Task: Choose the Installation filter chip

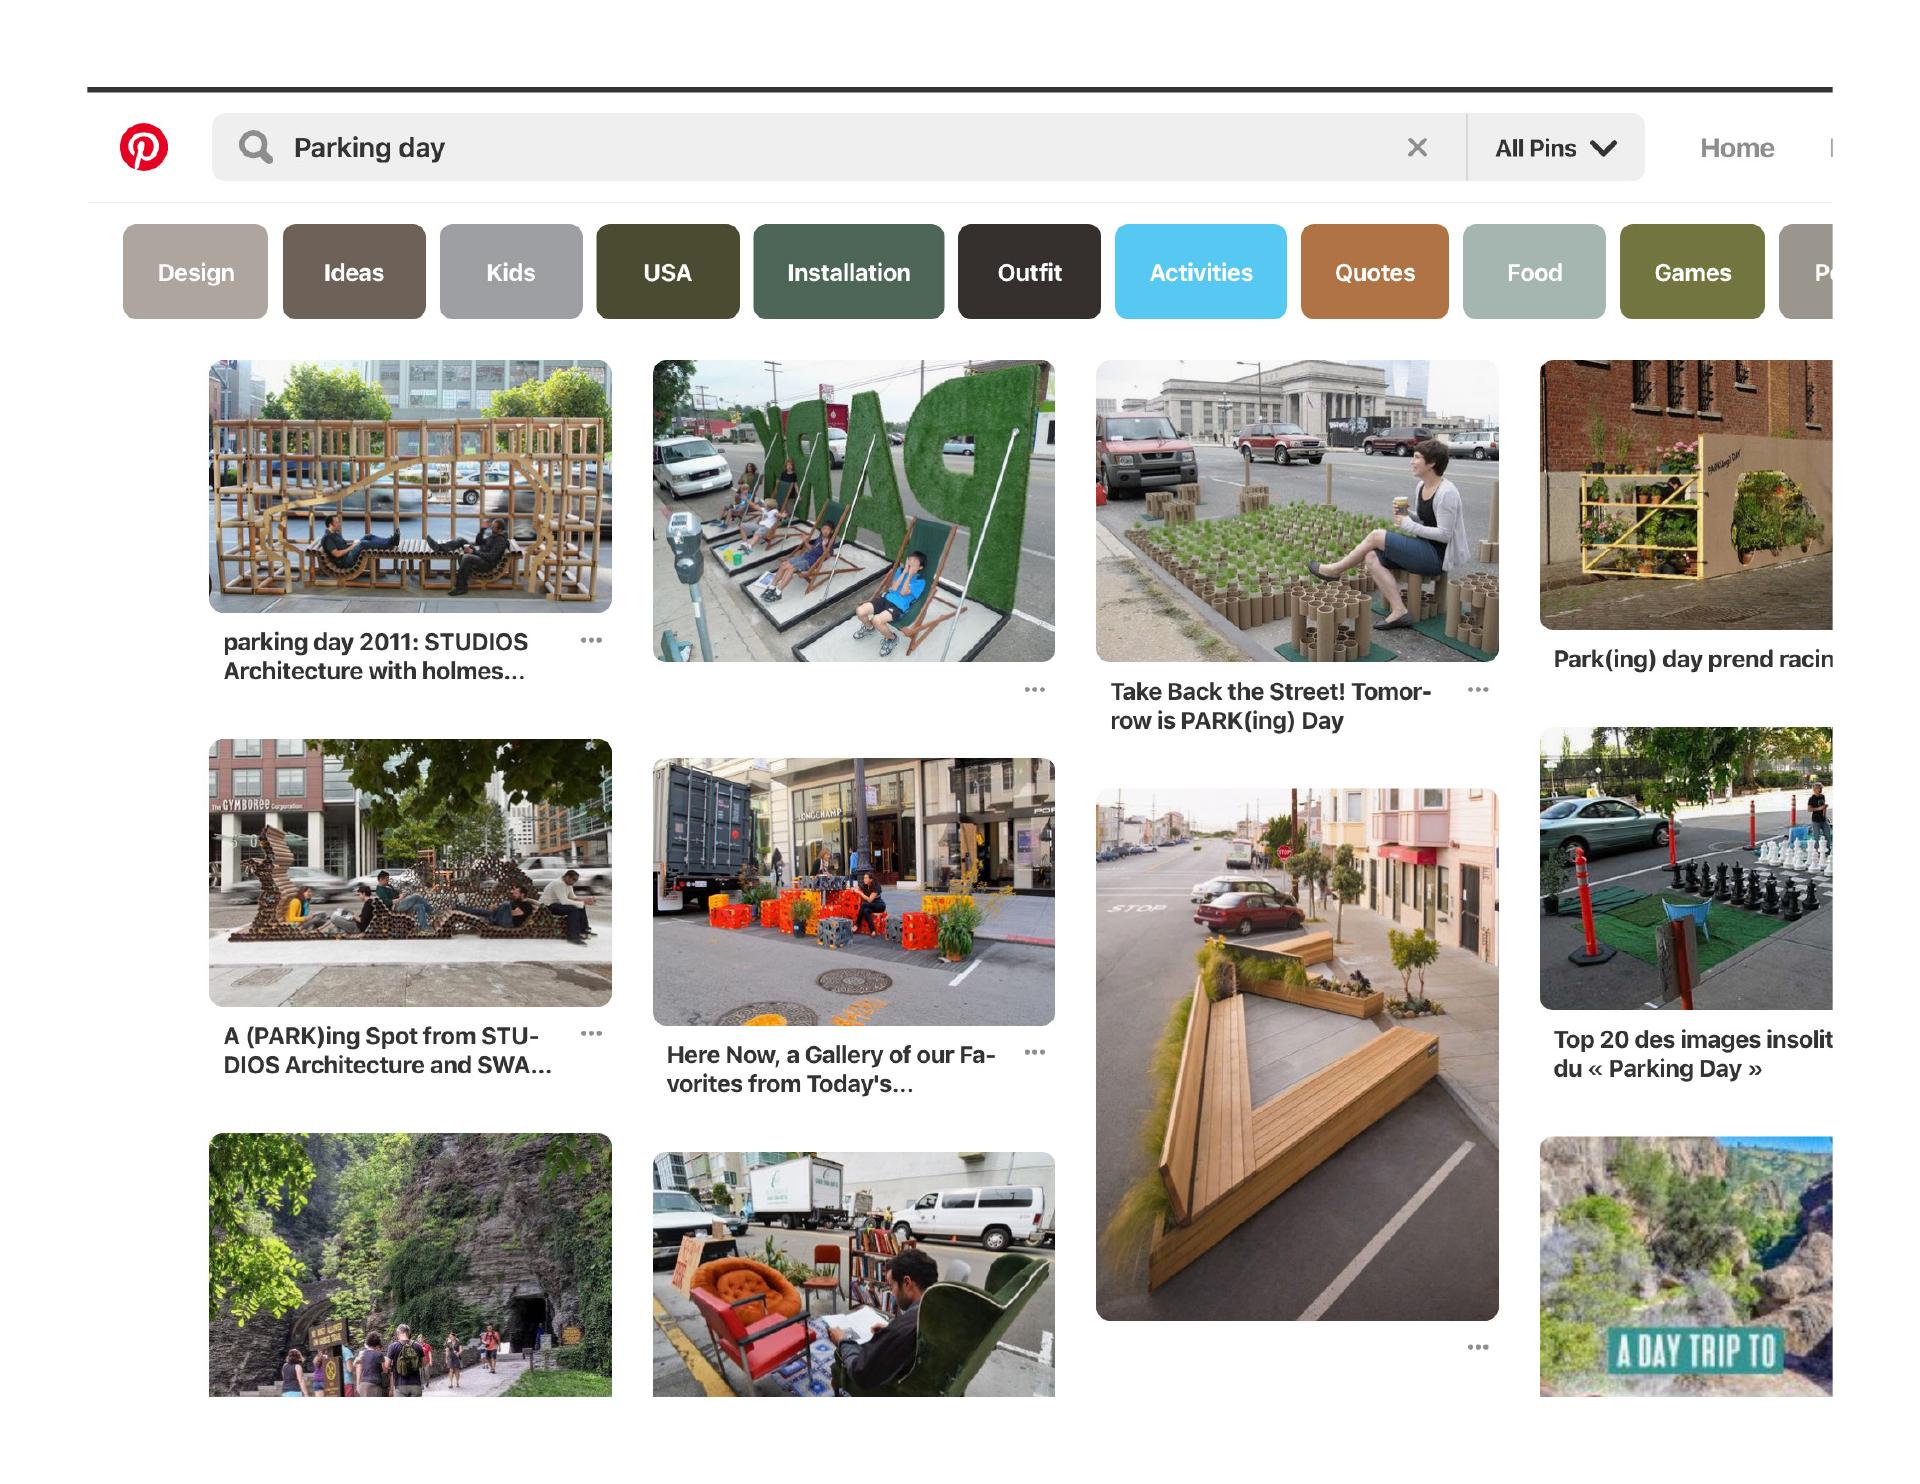Action: click(x=848, y=272)
